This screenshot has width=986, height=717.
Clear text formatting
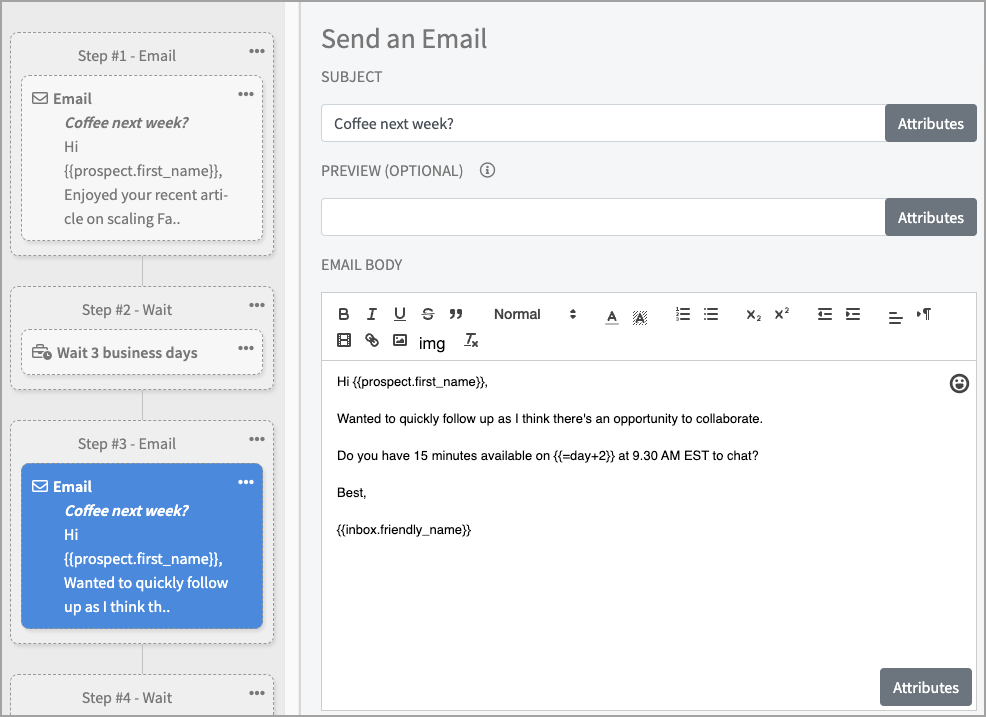[471, 341]
